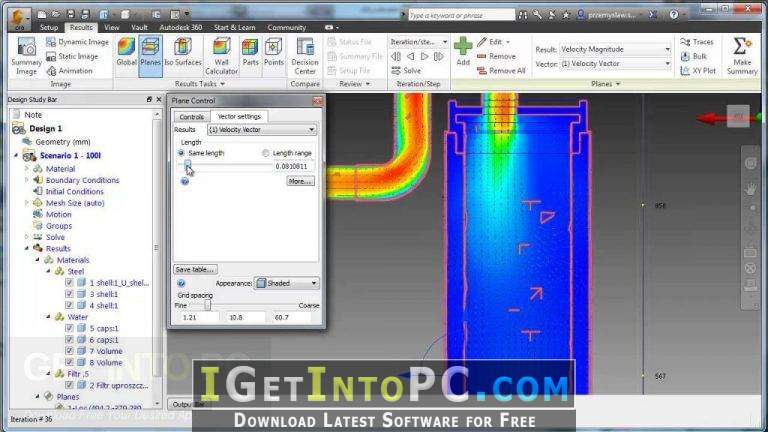Click Edit in the Planes panel
Image resolution: width=768 pixels, height=432 pixels.
point(494,42)
